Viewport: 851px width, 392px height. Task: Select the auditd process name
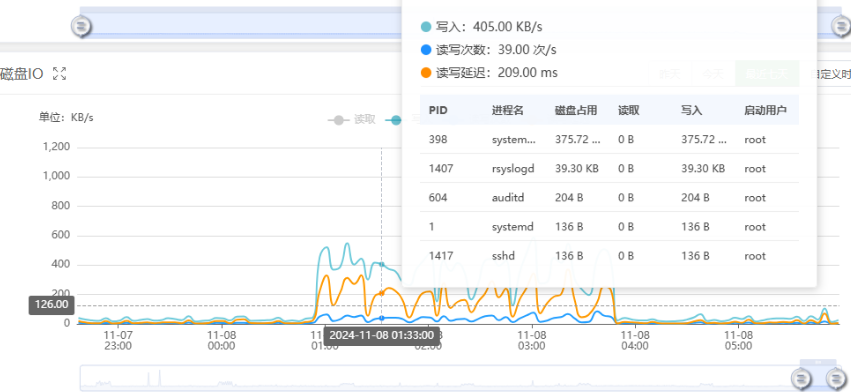[x=507, y=198]
